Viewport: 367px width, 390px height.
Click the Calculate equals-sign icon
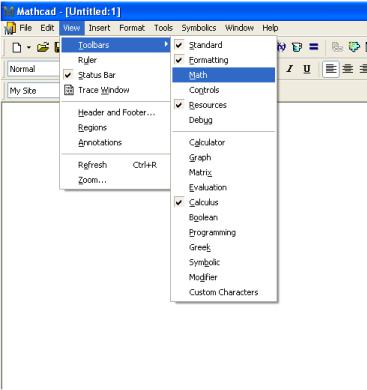click(314, 47)
